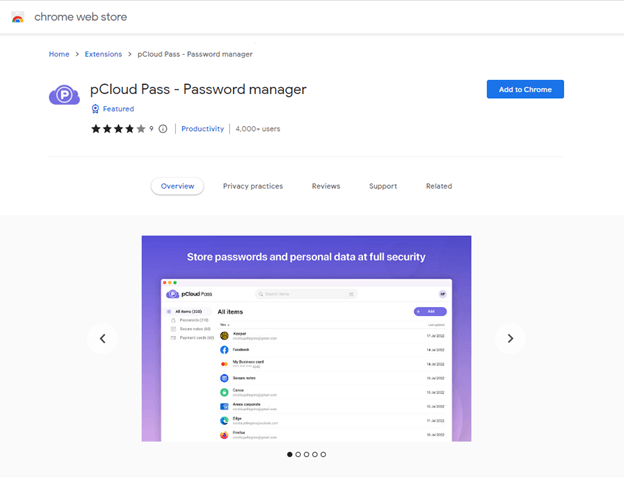Switch to the Support tab
The image size is (624, 477).
coord(383,186)
